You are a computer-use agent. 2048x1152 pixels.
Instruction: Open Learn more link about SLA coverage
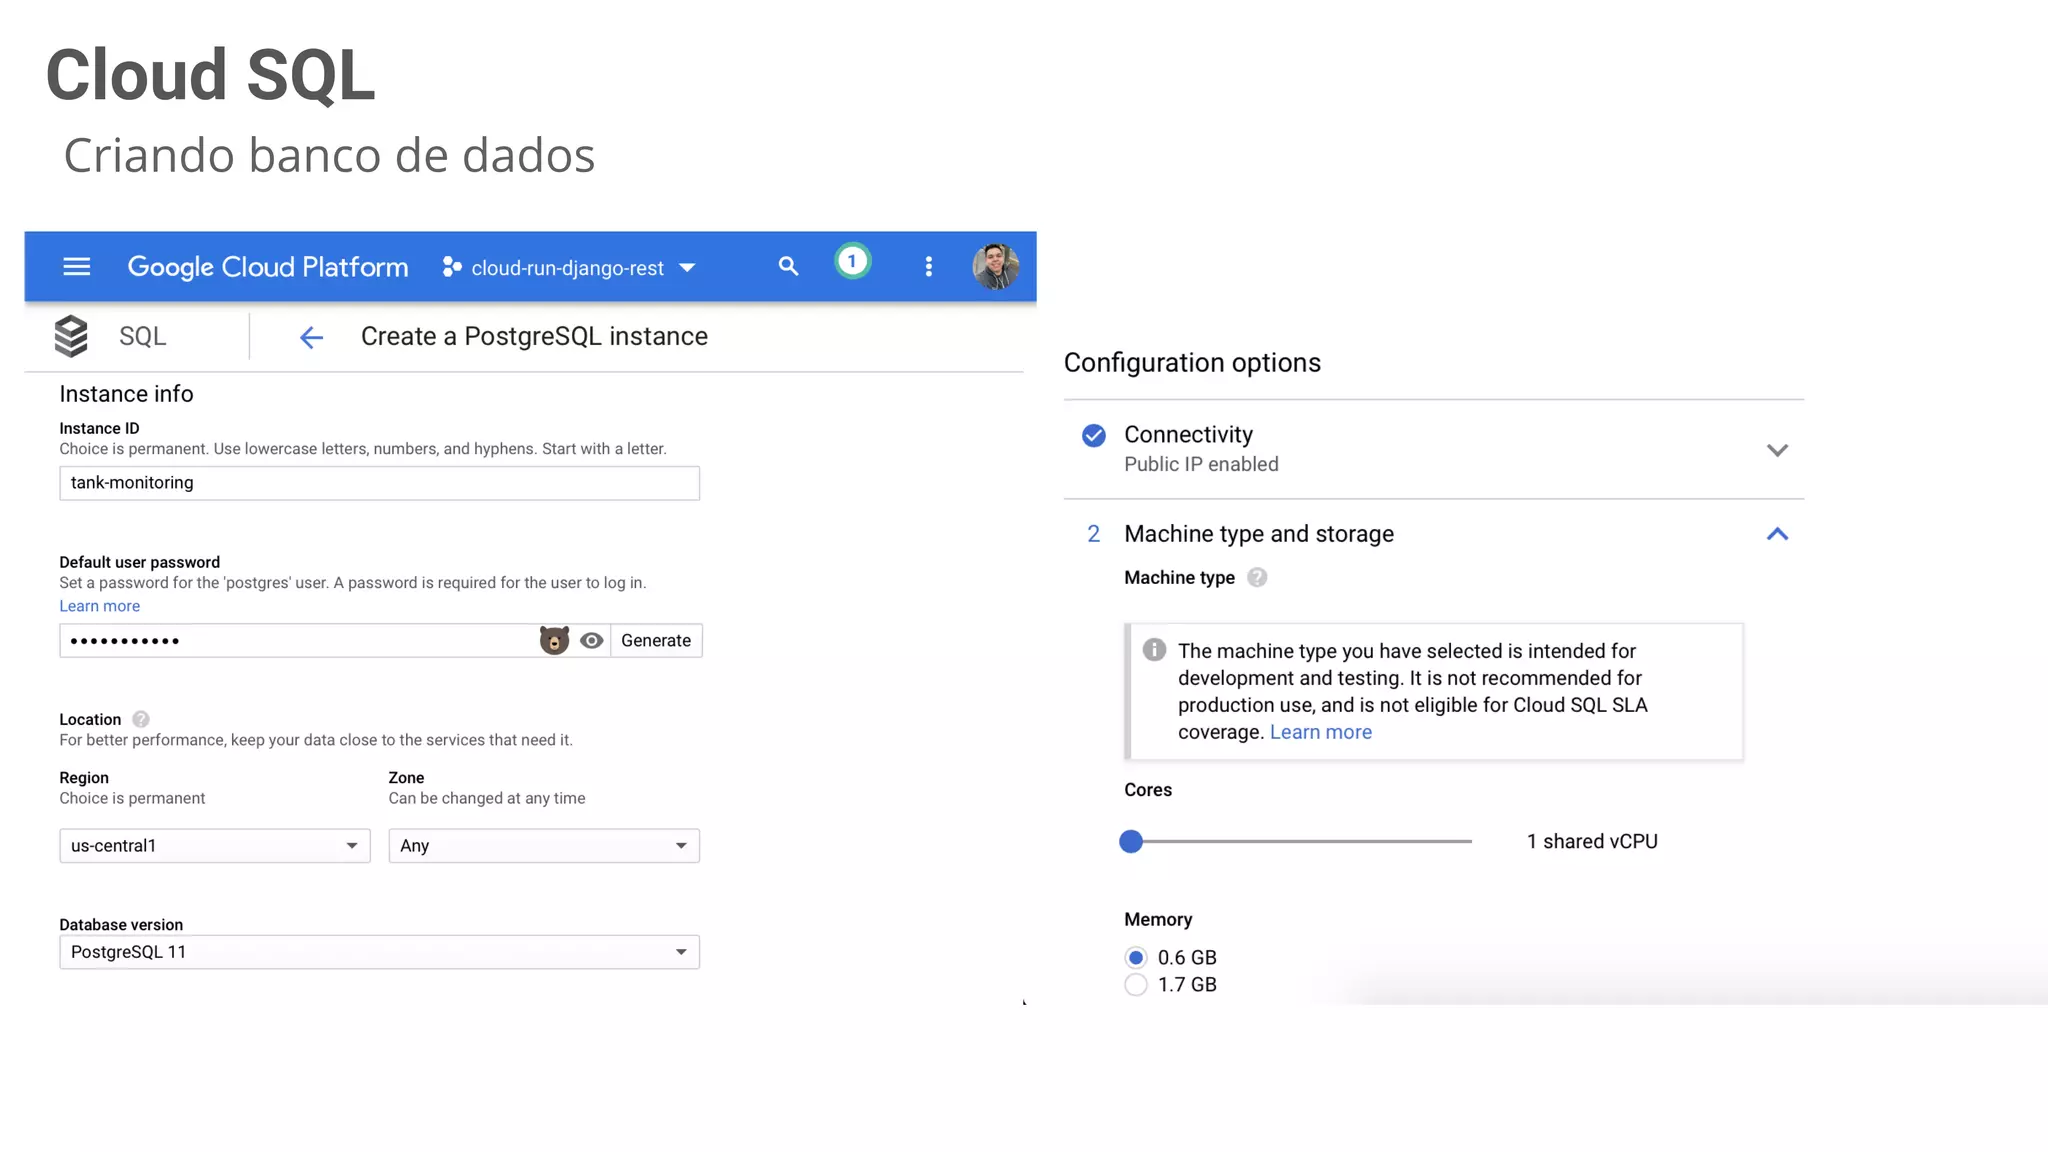[1320, 732]
